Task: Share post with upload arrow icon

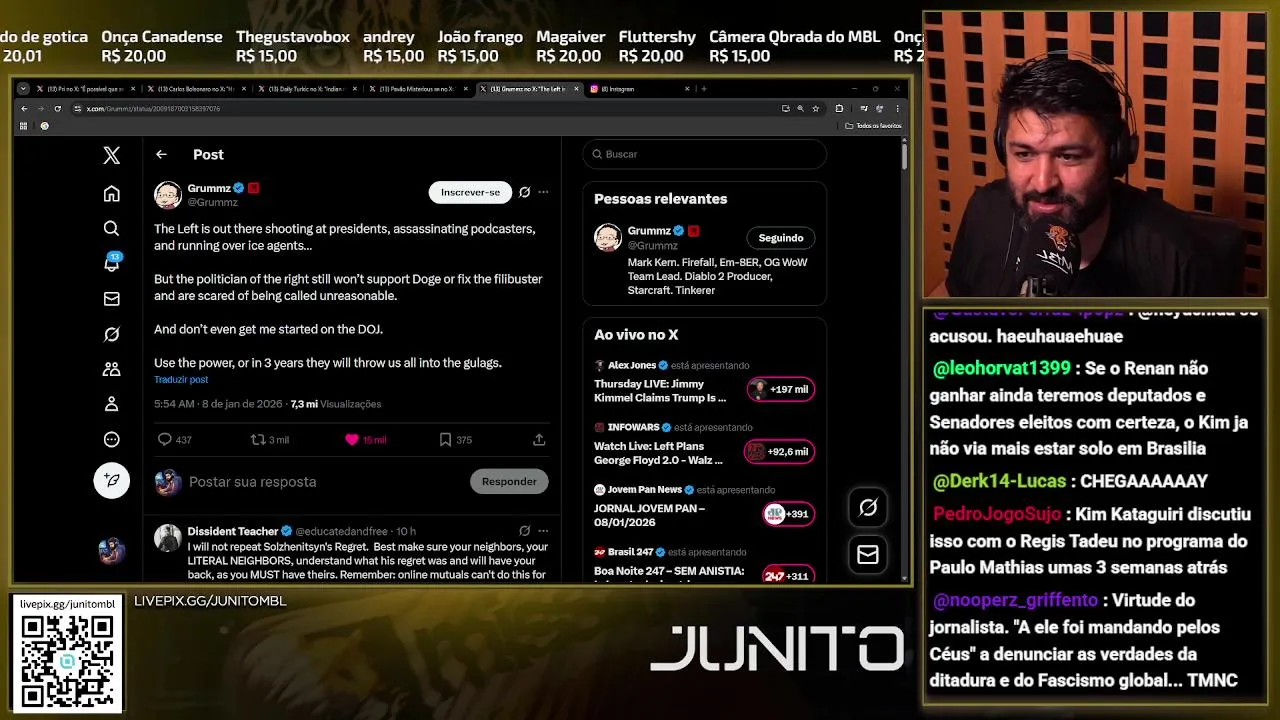Action: [539, 439]
